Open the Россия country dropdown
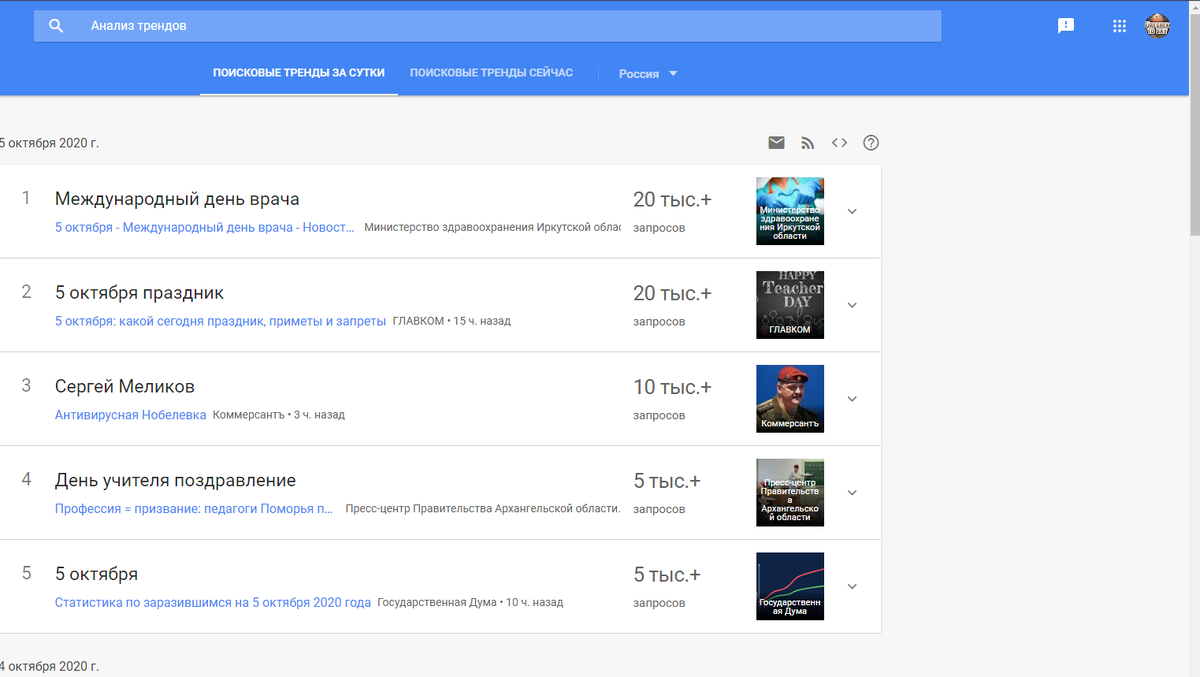 648,74
